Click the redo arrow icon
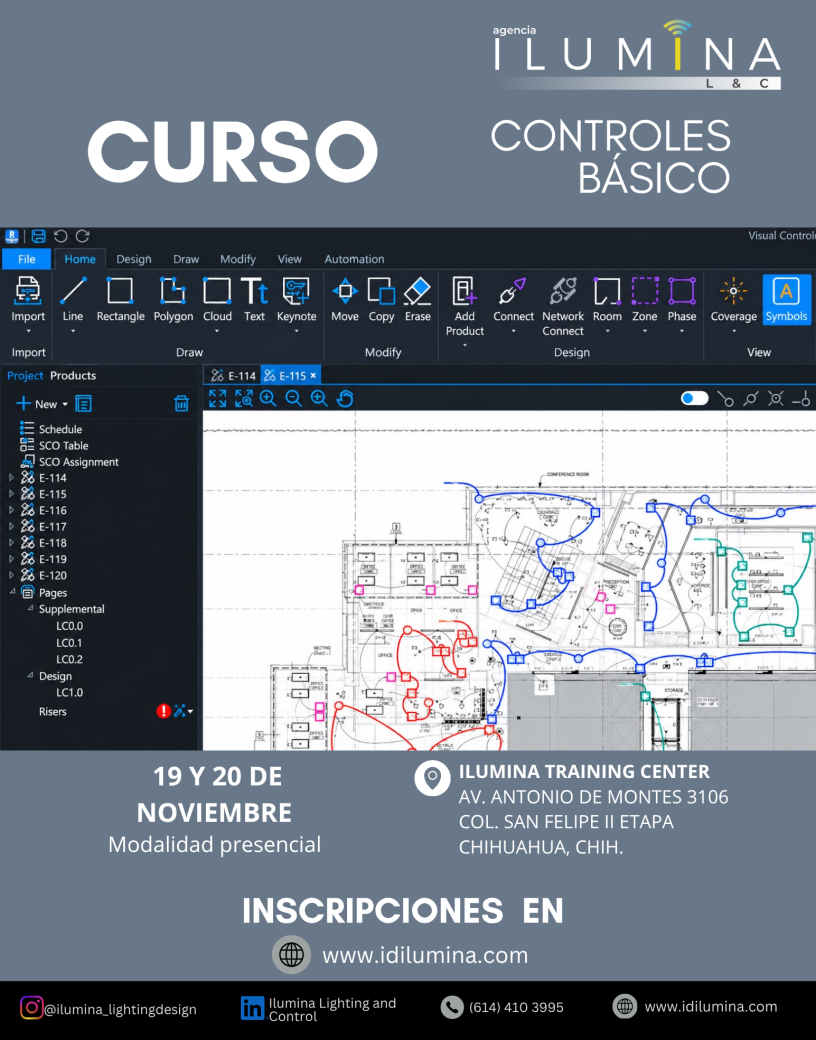The width and height of the screenshot is (816, 1040). click(x=82, y=236)
